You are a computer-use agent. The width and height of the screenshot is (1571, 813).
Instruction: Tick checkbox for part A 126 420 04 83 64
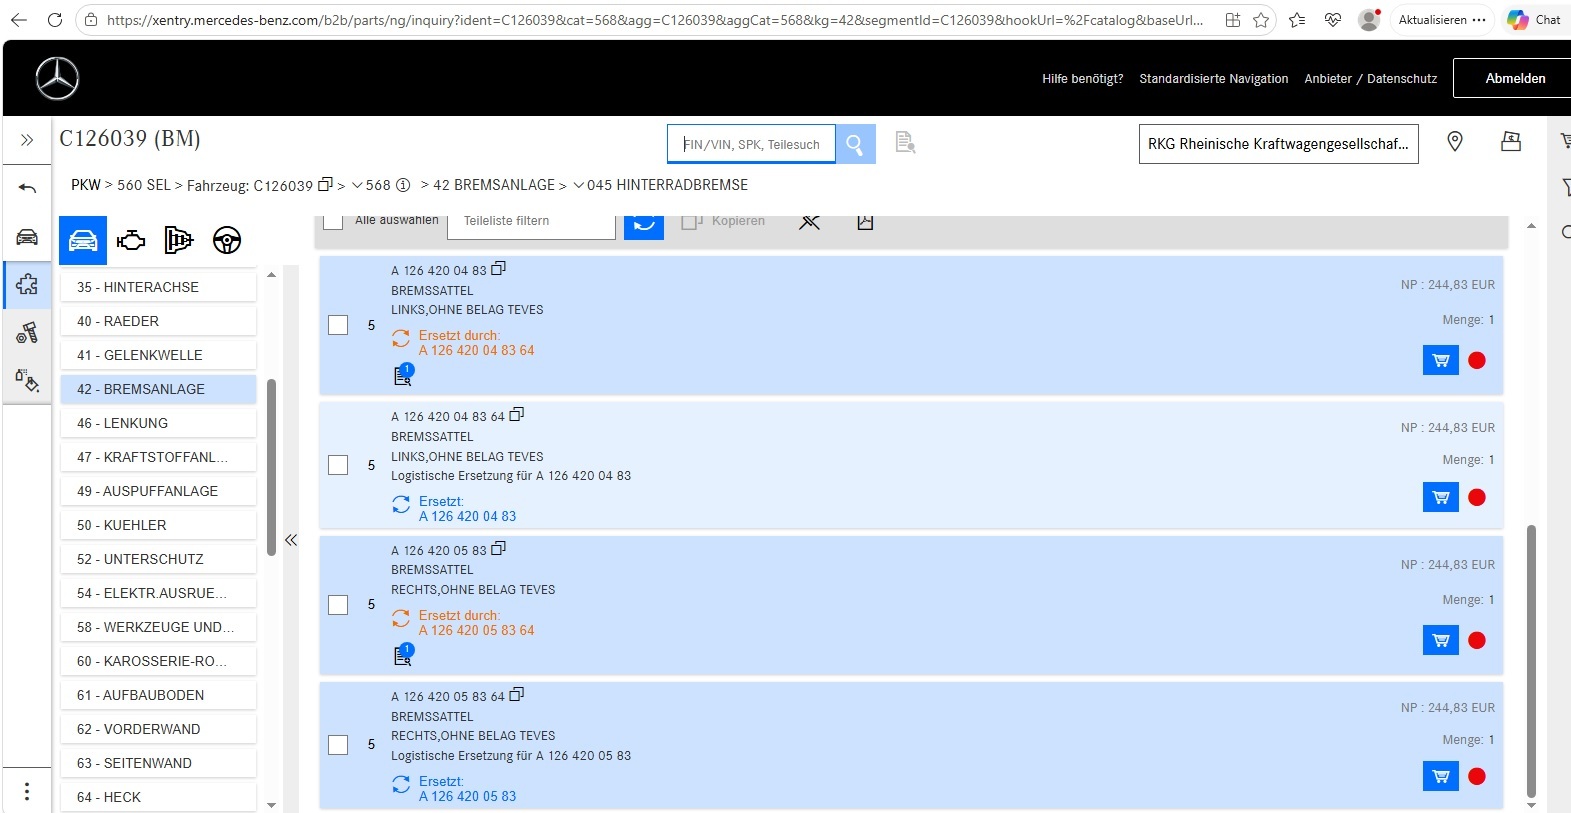tap(338, 465)
